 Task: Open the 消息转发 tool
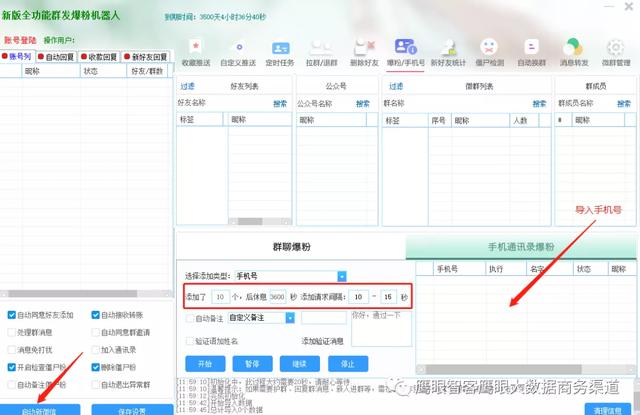point(574,53)
